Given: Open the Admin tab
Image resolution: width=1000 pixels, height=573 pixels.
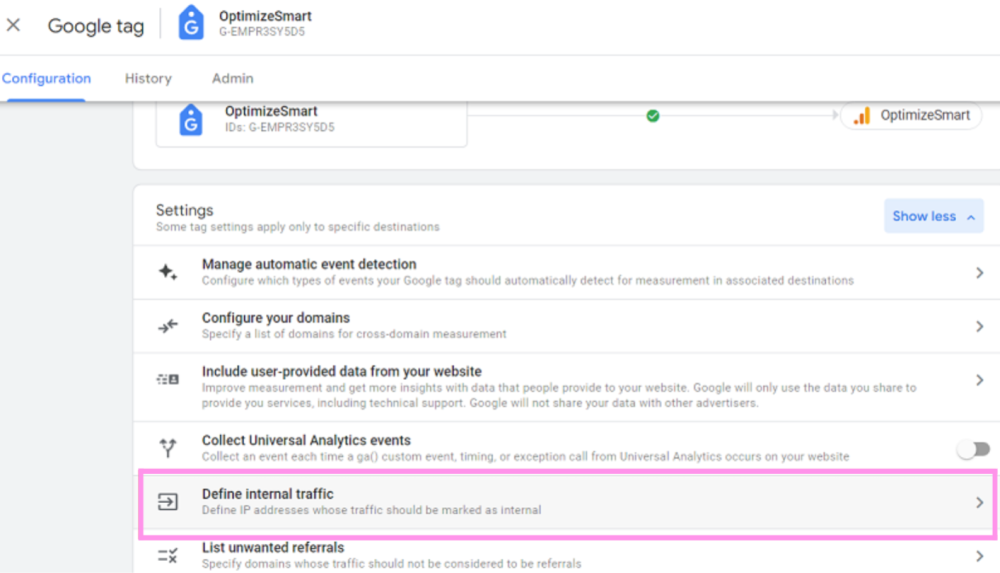Looking at the screenshot, I should 232,79.
